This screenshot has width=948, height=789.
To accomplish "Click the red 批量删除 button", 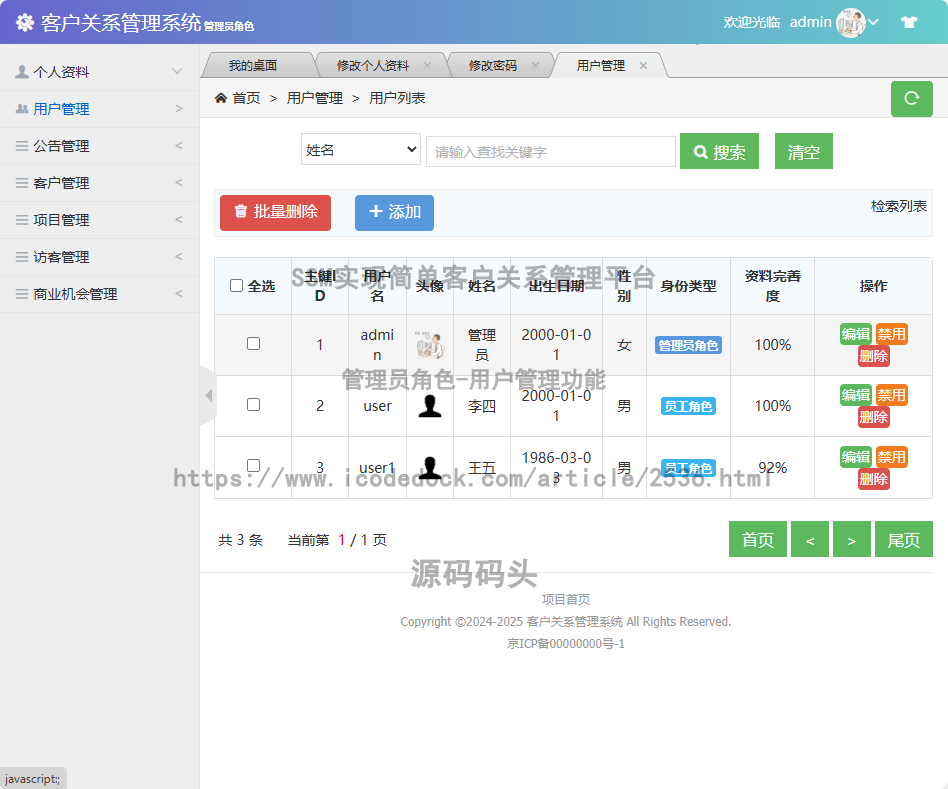I will [275, 212].
